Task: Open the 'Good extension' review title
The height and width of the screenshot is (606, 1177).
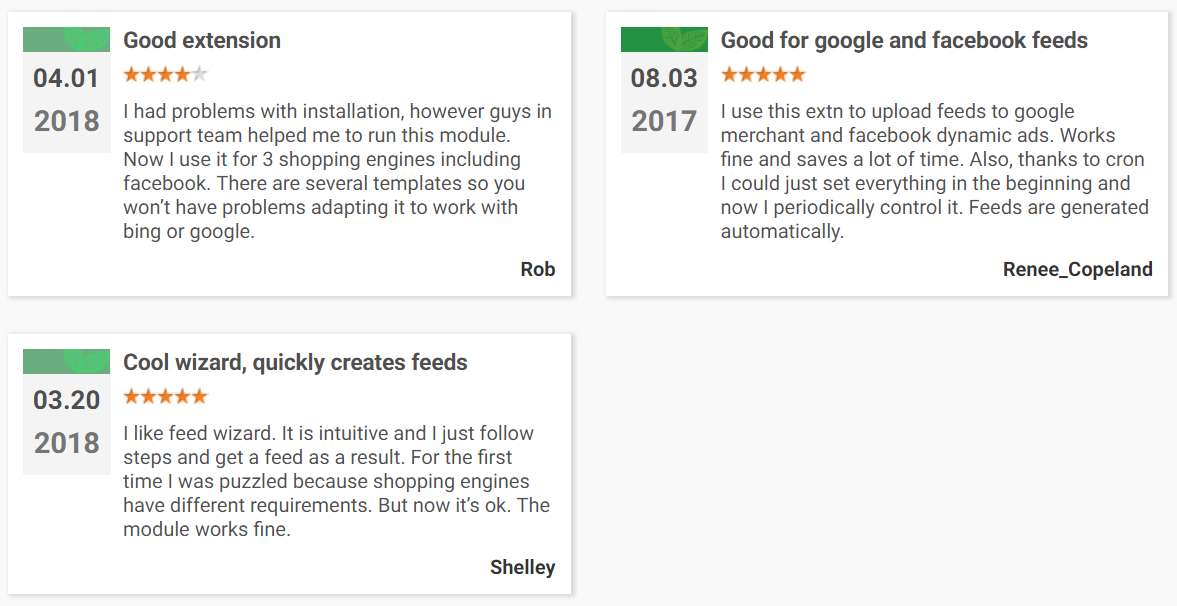Action: [x=202, y=41]
